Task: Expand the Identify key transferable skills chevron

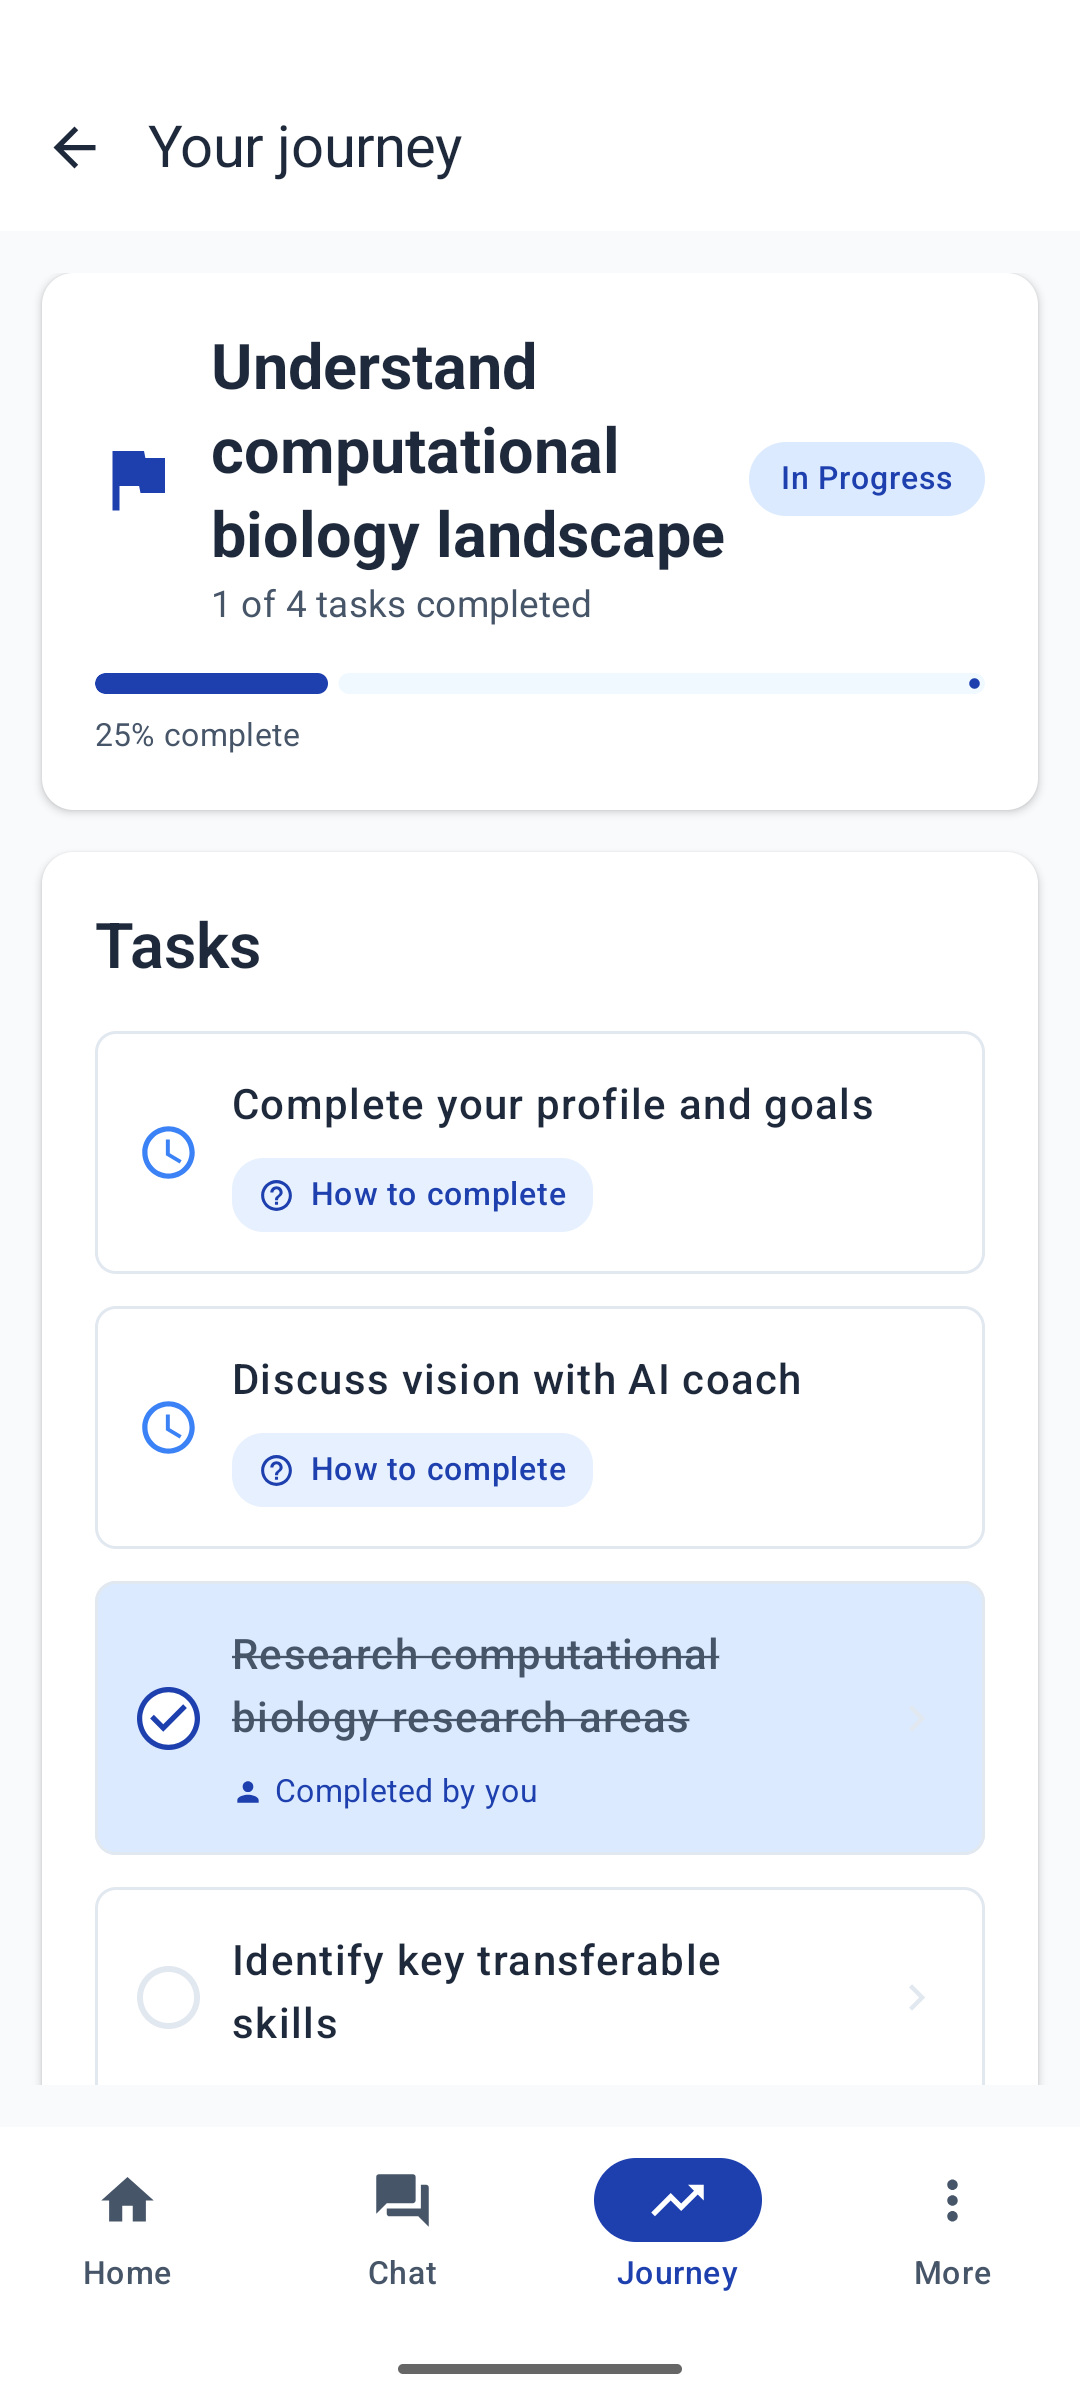Action: coord(916,1997)
